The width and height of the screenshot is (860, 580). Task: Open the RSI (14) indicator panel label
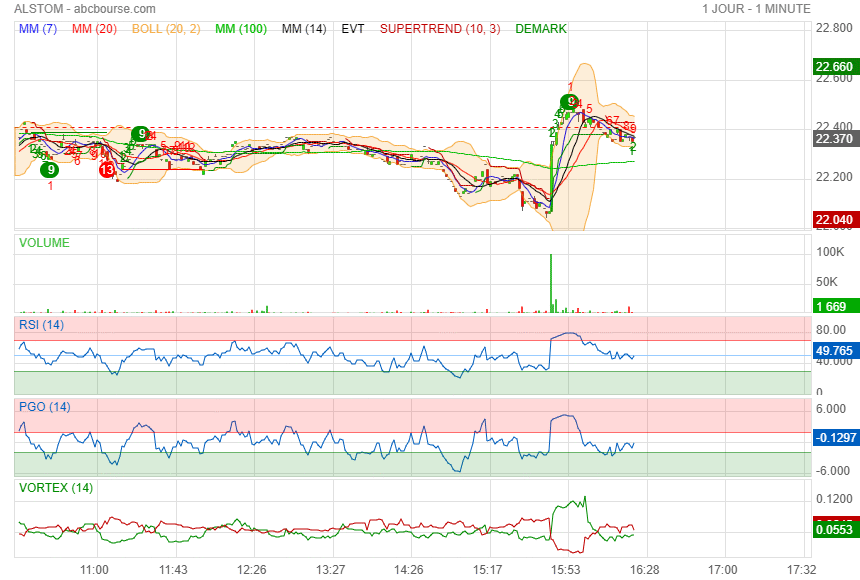pos(42,325)
